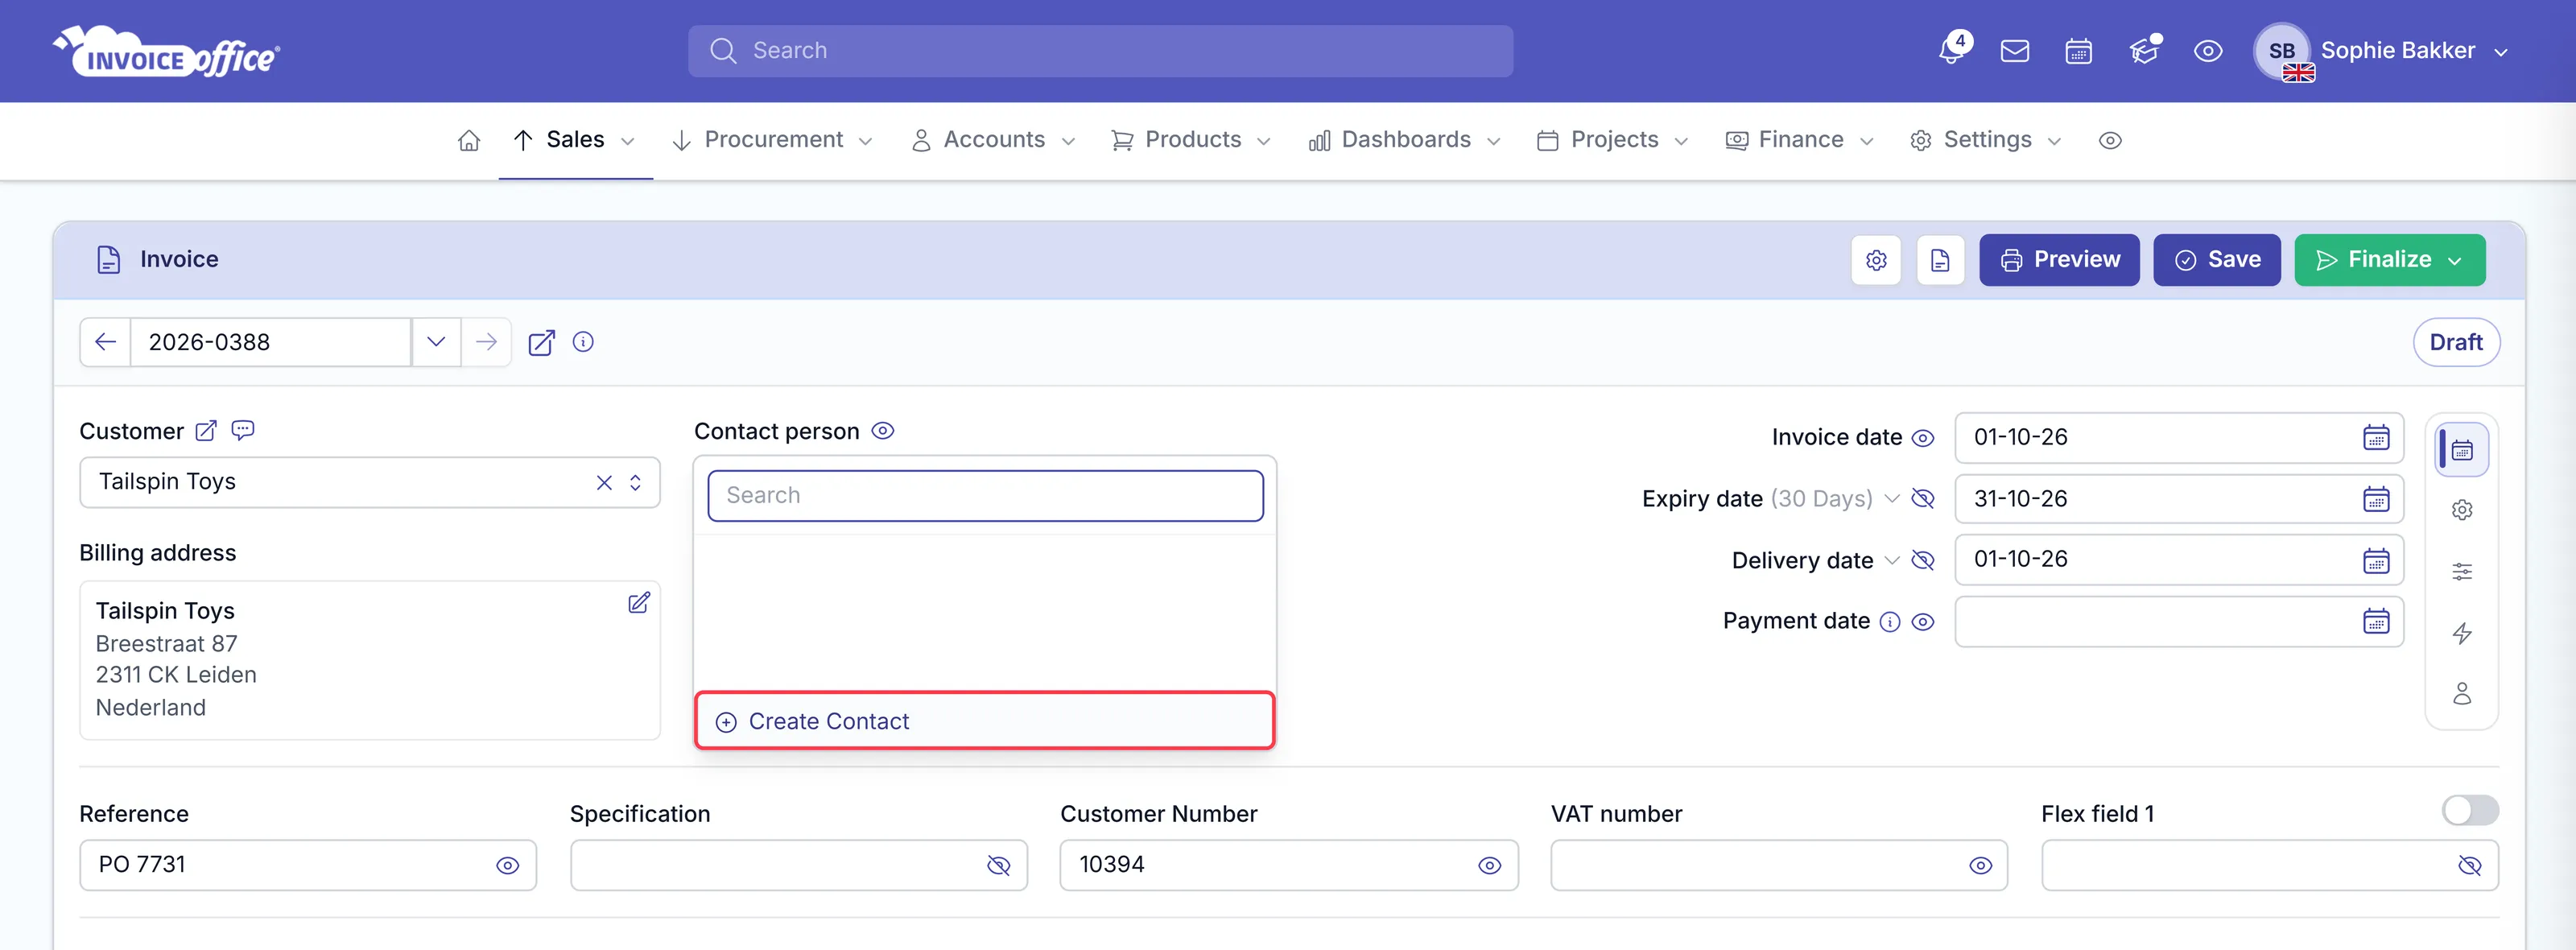Open the Dashboards menu
Screen dimensions: 2576x950
[x=1405, y=140]
